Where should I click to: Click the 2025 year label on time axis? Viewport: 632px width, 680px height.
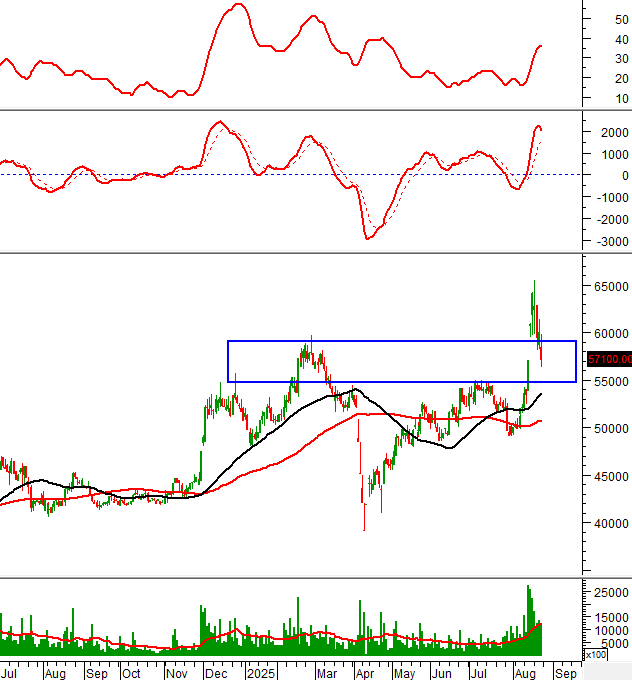(261, 673)
